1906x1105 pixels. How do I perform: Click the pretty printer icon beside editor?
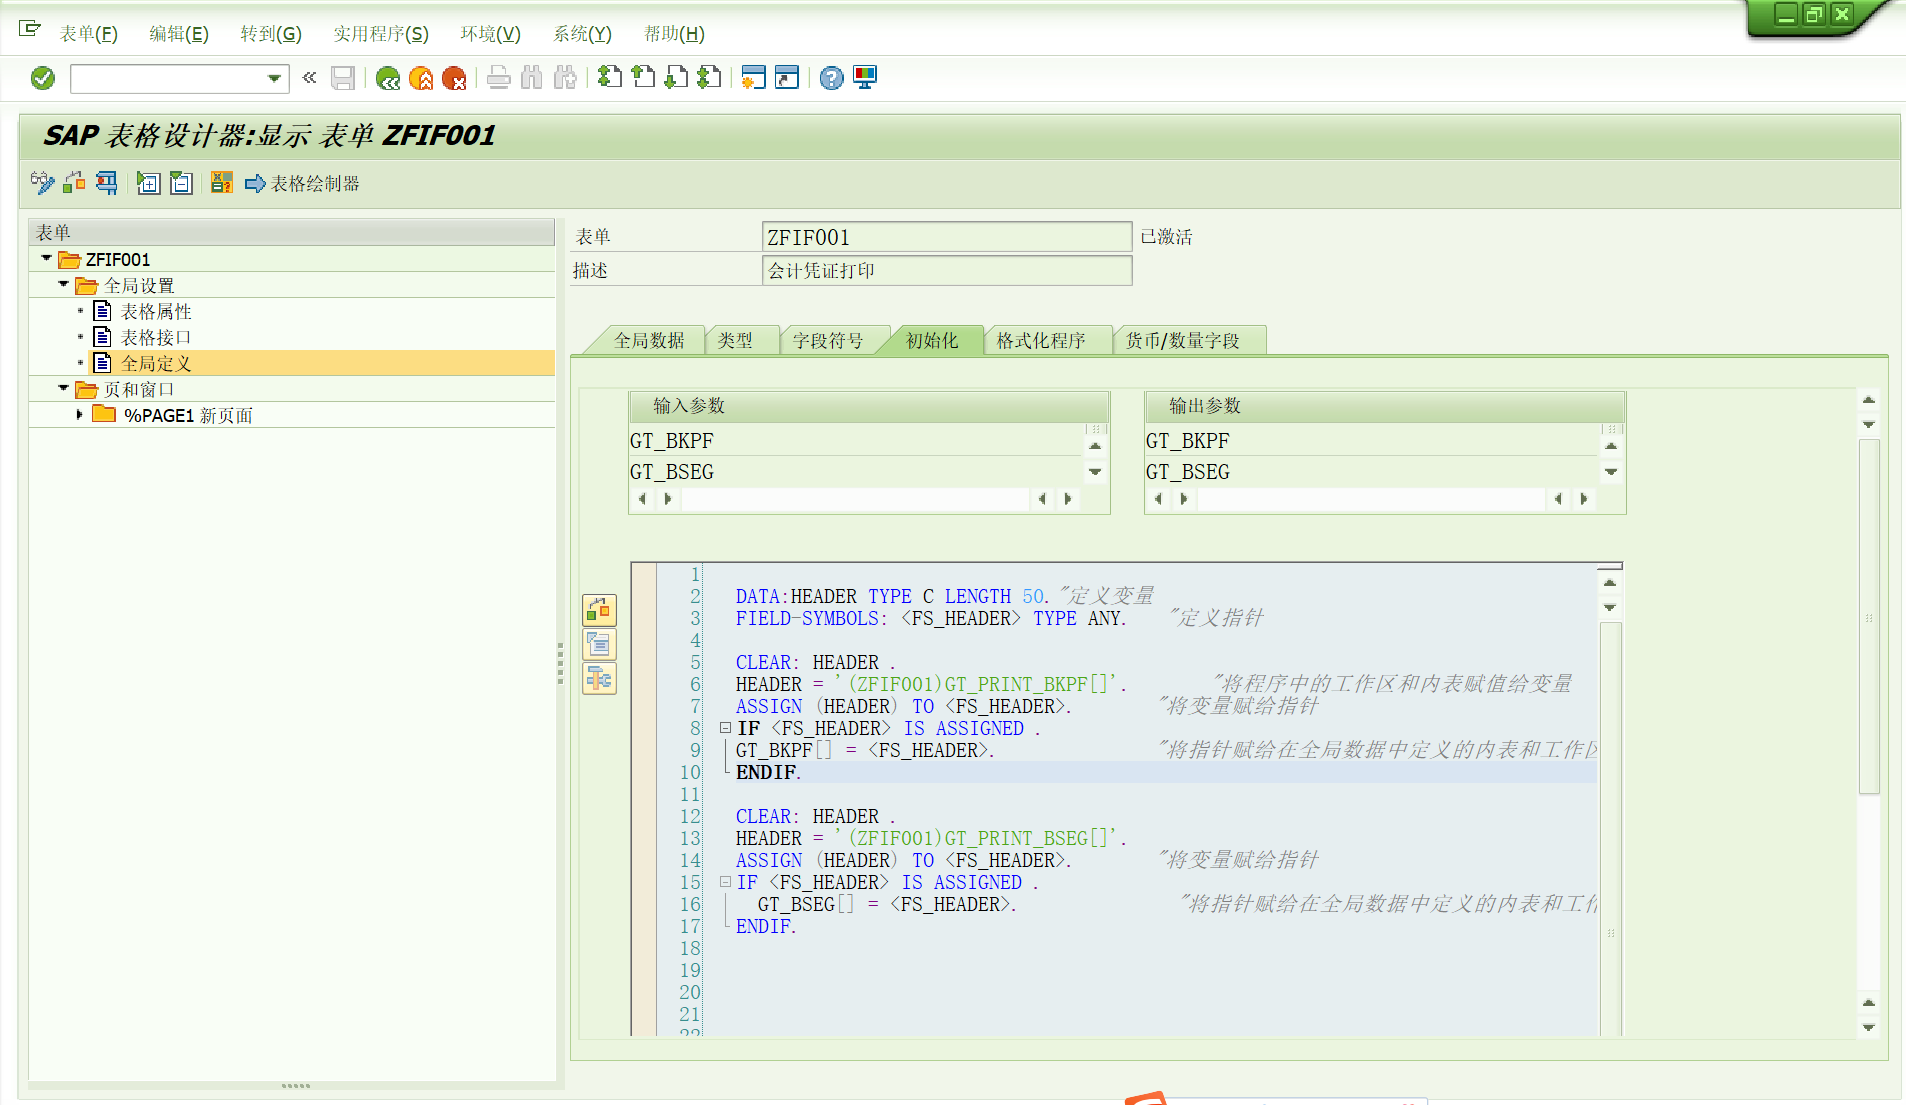coord(599,679)
